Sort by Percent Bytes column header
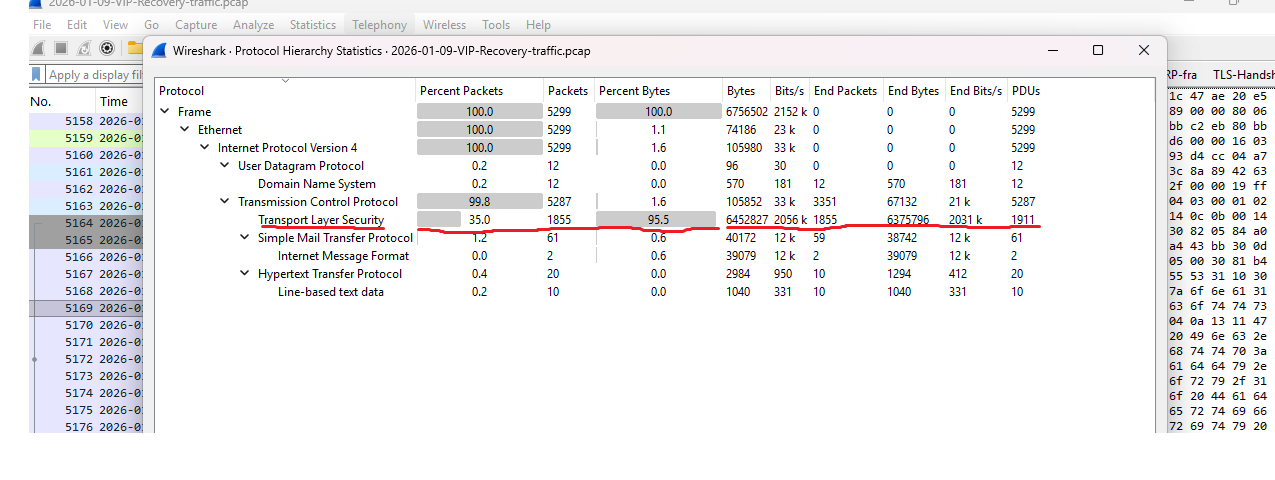 coord(658,91)
